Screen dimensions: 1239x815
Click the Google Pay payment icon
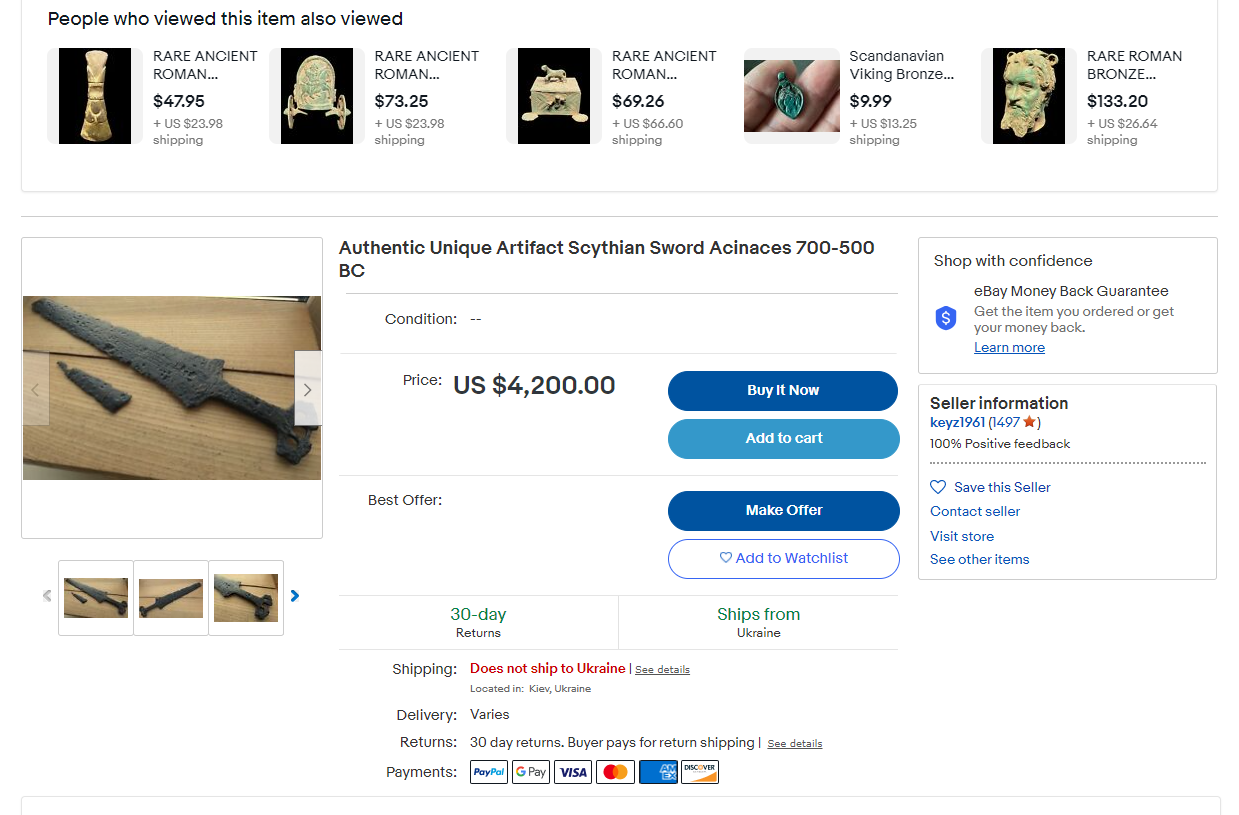click(x=531, y=772)
